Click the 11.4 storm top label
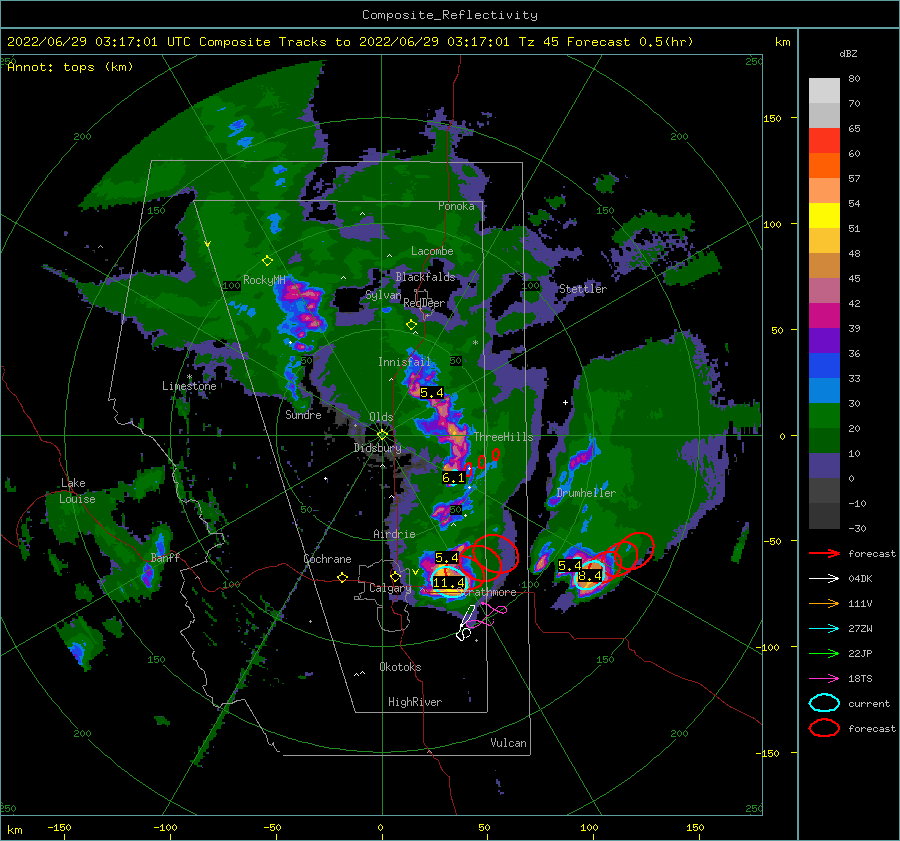Viewport: 900px width, 841px height. [449, 583]
